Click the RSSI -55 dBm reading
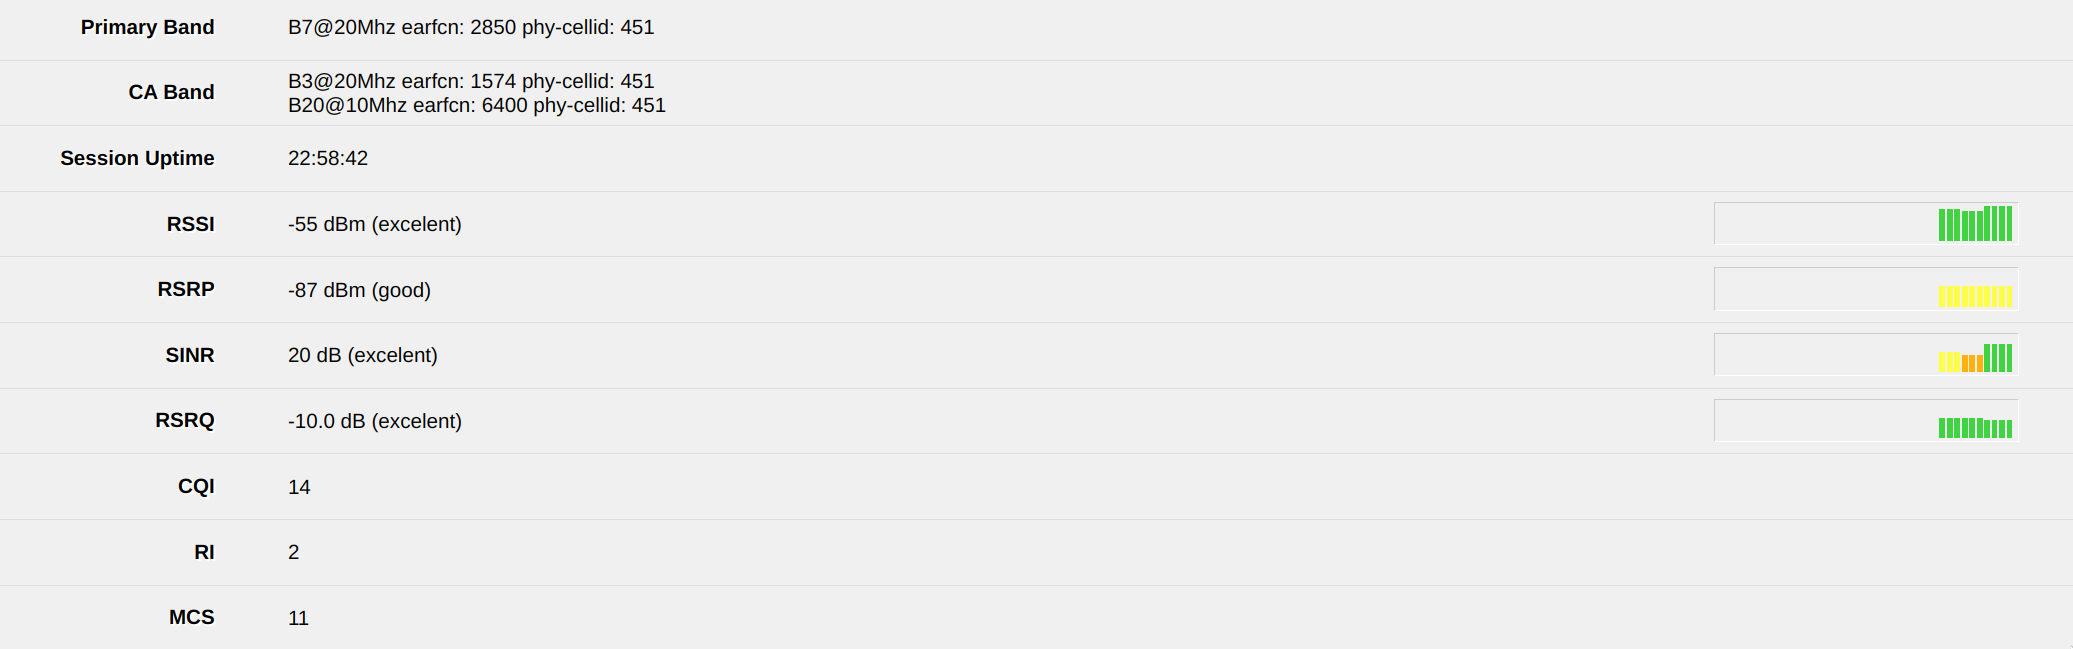The image size is (2073, 649). [374, 224]
